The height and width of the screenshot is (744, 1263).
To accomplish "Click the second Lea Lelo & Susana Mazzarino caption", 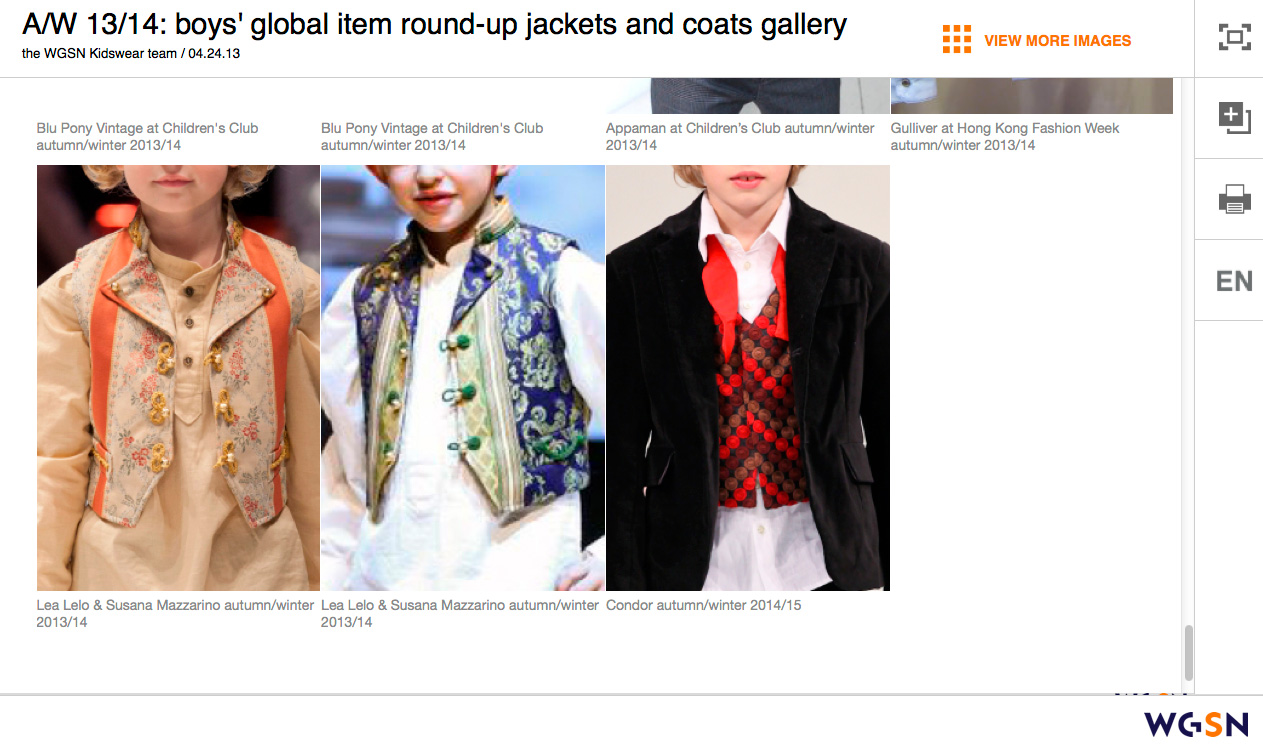I will tap(460, 613).
